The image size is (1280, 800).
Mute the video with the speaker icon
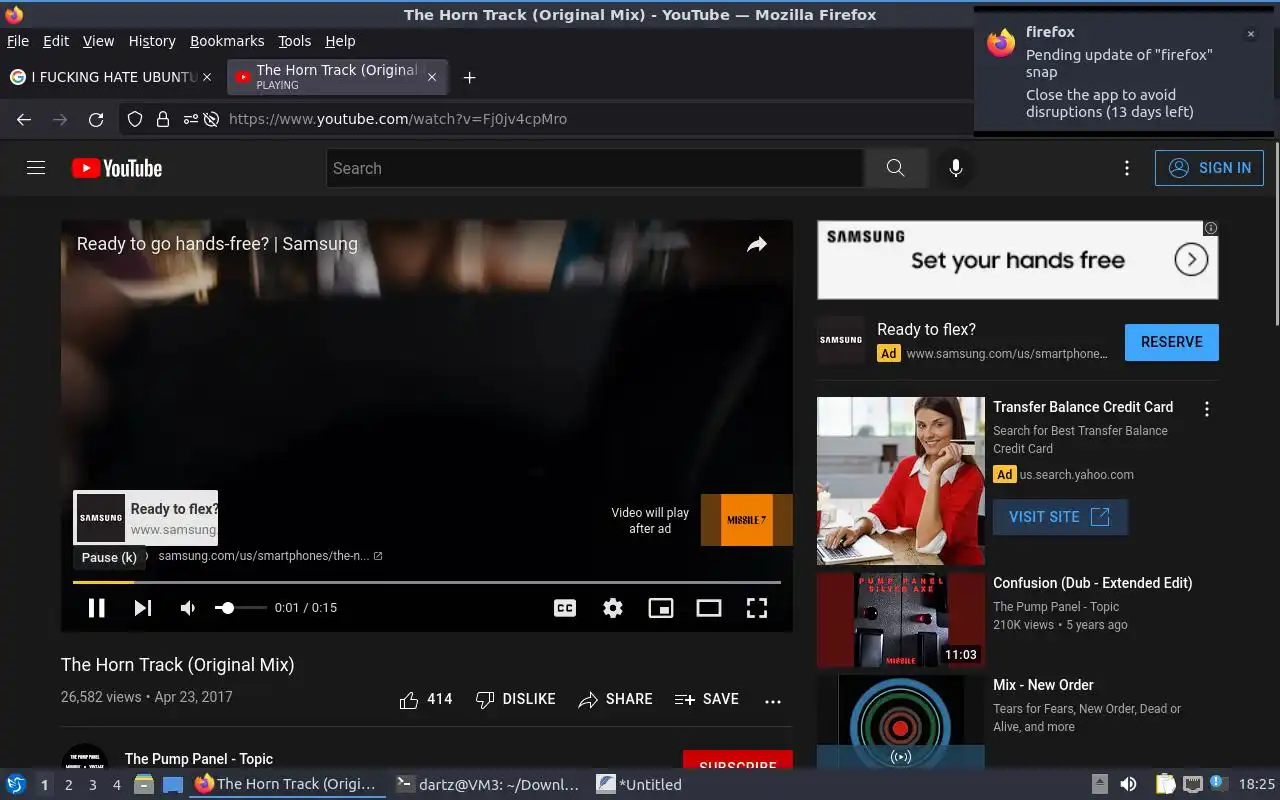[188, 608]
